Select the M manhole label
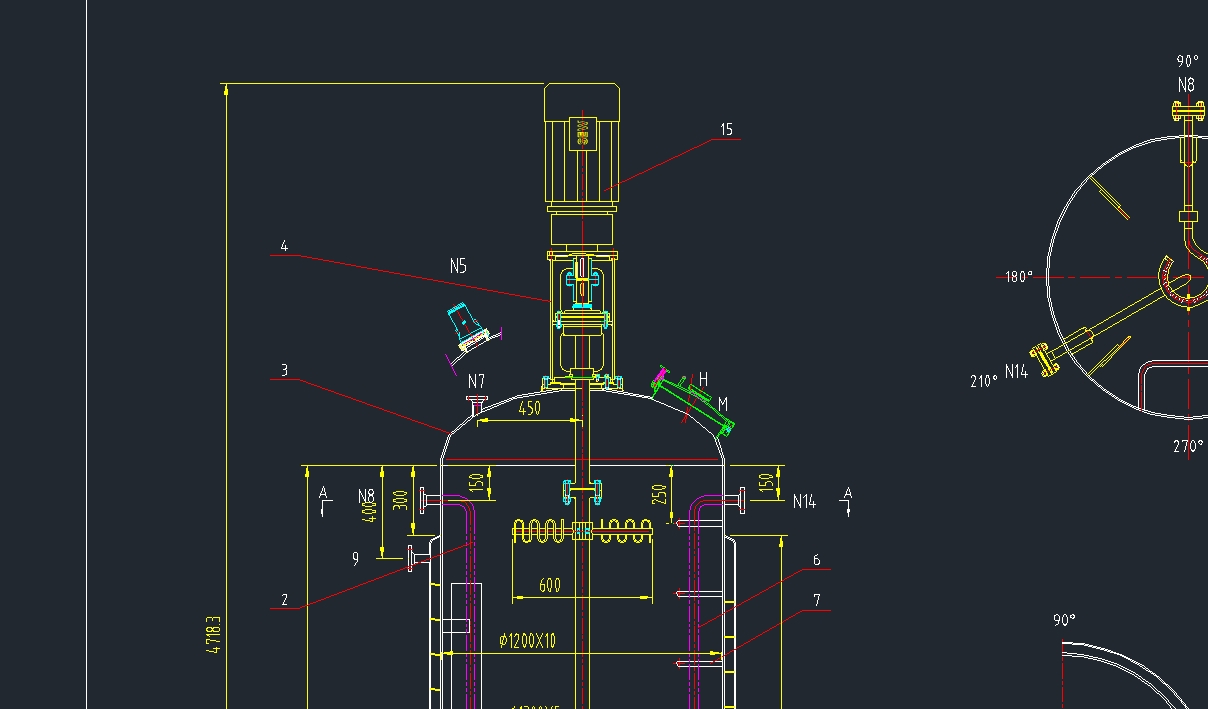This screenshot has width=1208, height=709. coord(722,404)
